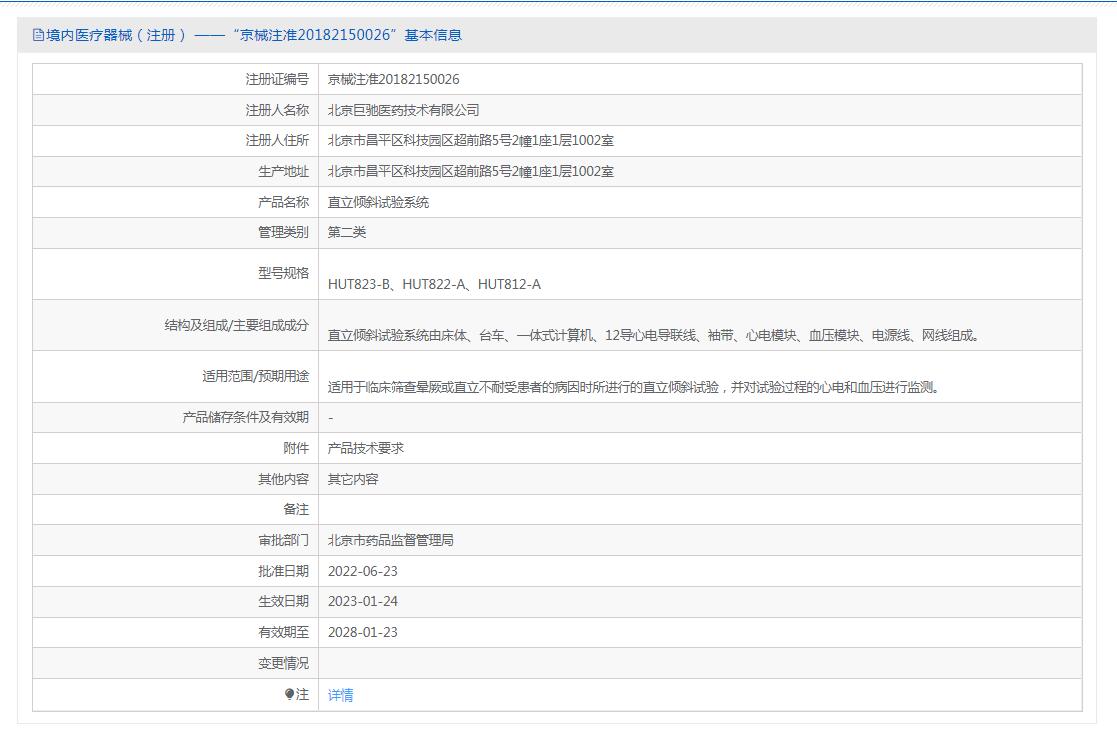Click the approving department 北京市药品监督管理局
The width and height of the screenshot is (1117, 740).
(390, 540)
